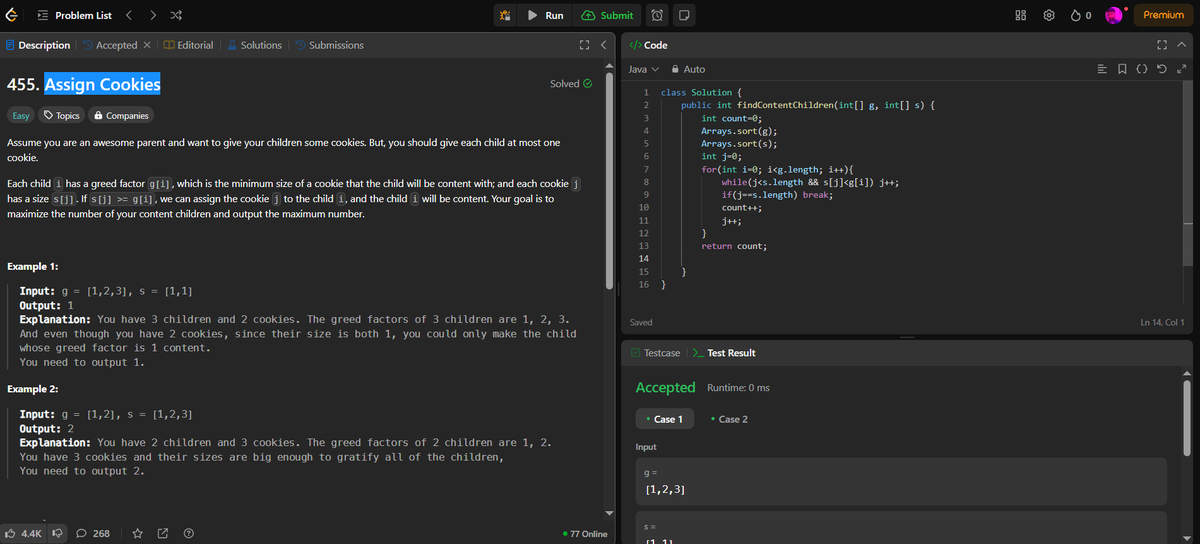Click the g input value [1,2,3]
This screenshot has width=1200, height=544.
point(666,489)
